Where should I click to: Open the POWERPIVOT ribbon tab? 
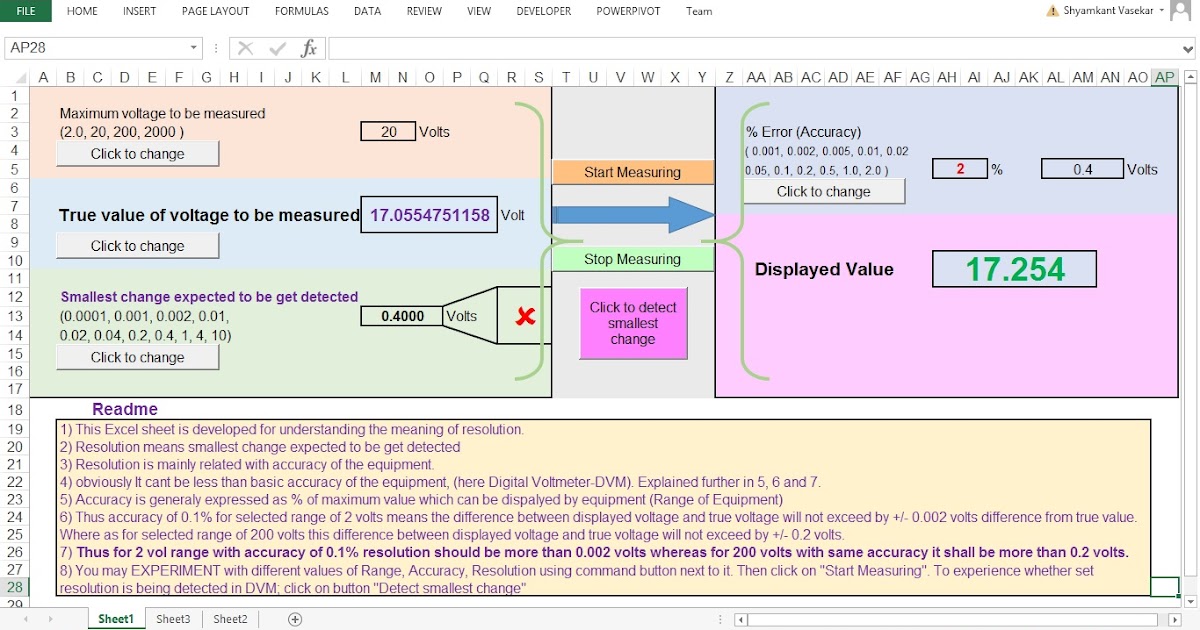point(630,11)
